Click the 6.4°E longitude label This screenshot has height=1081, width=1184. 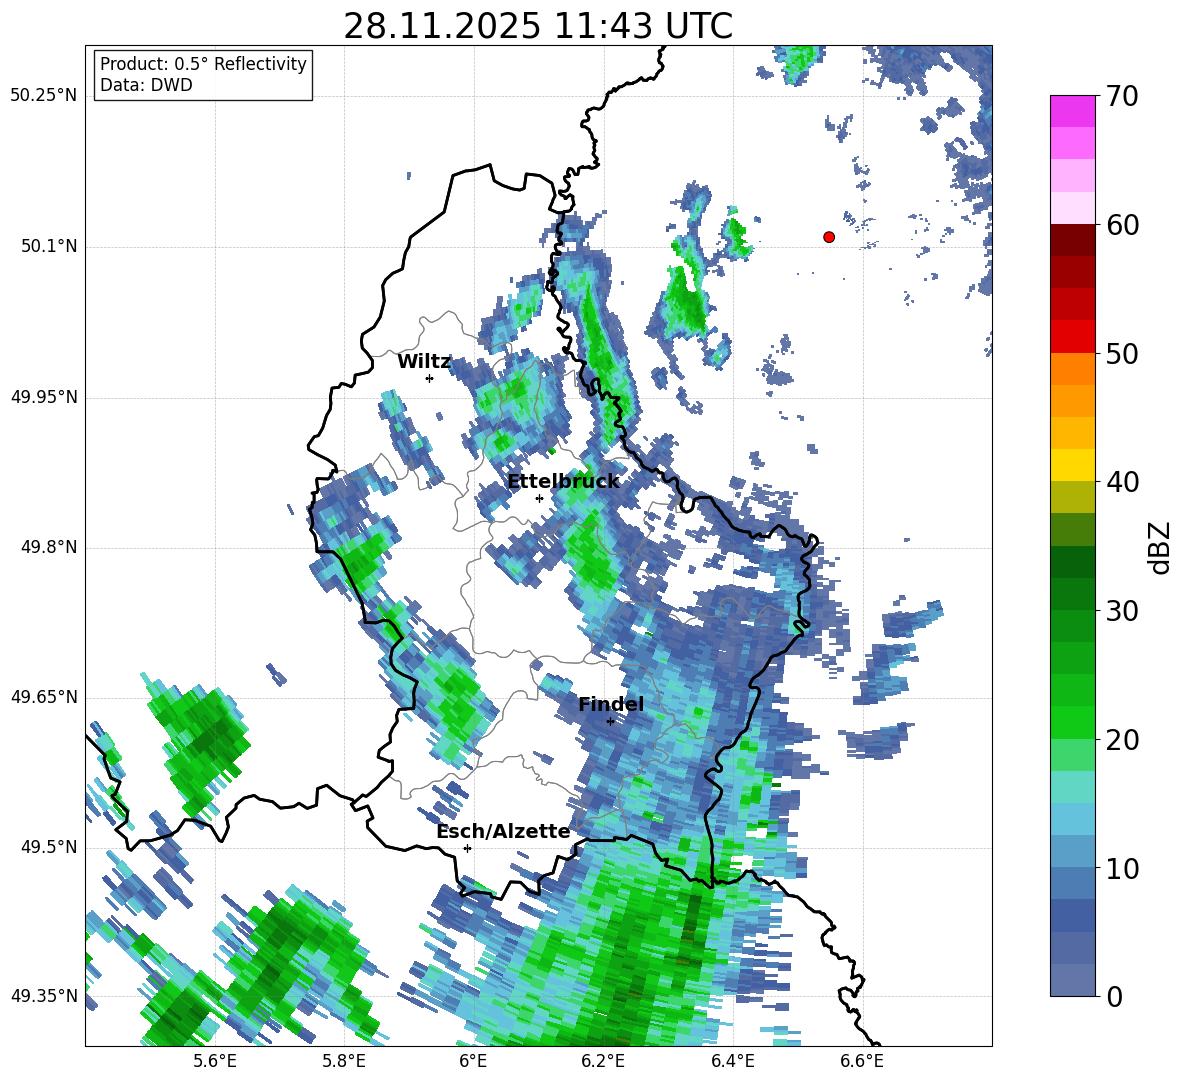tap(732, 1061)
